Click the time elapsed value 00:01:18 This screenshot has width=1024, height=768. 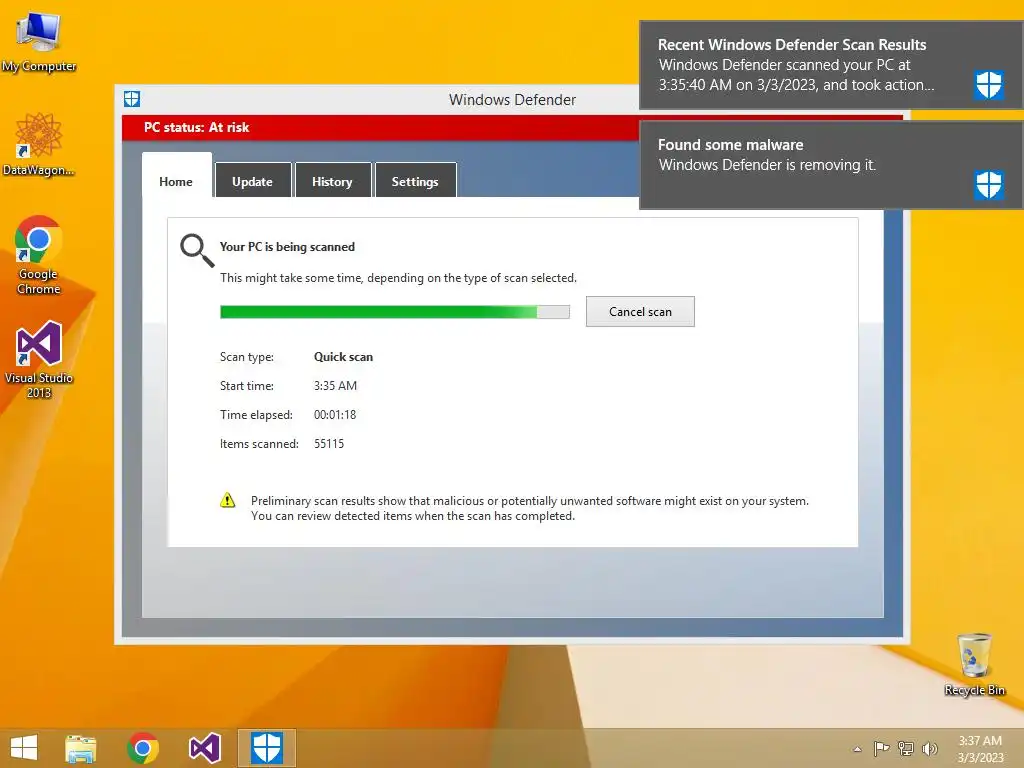pos(335,415)
